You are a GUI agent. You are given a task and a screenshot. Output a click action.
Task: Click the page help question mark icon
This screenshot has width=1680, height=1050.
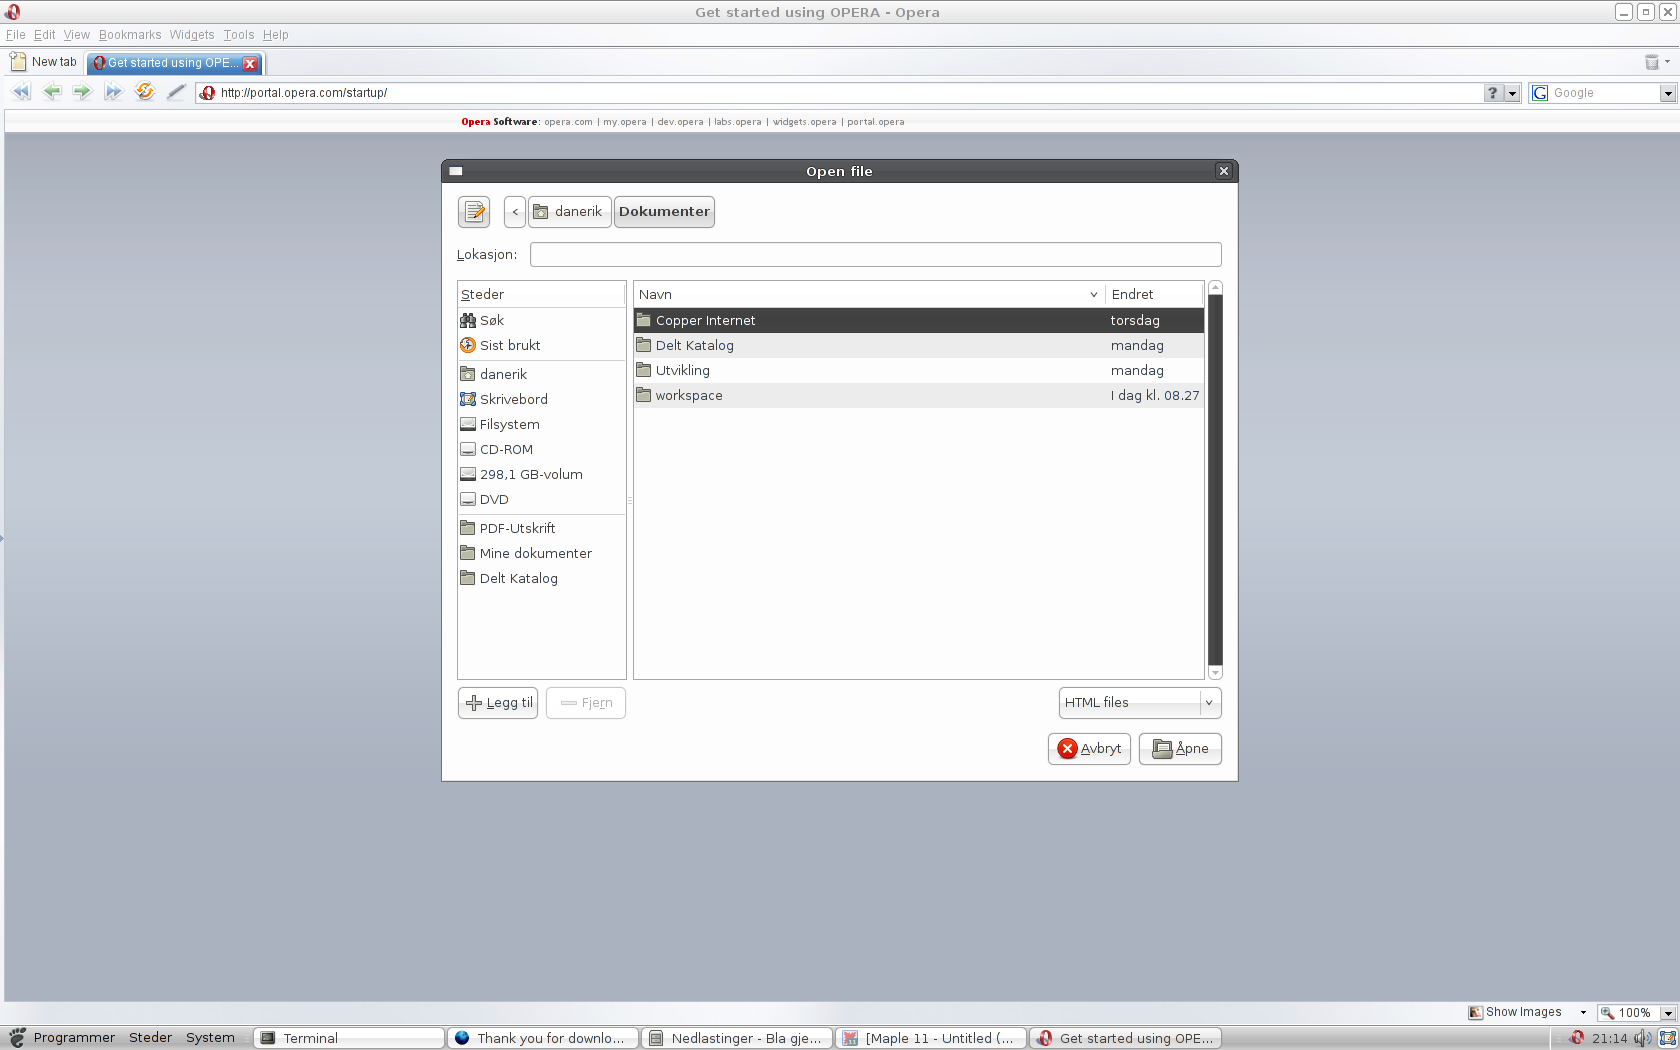(x=1493, y=93)
